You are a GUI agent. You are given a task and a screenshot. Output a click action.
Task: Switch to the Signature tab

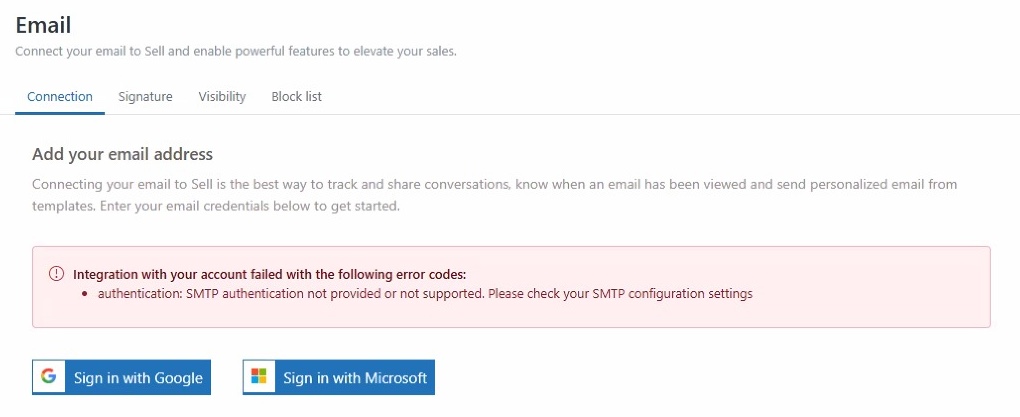click(145, 97)
